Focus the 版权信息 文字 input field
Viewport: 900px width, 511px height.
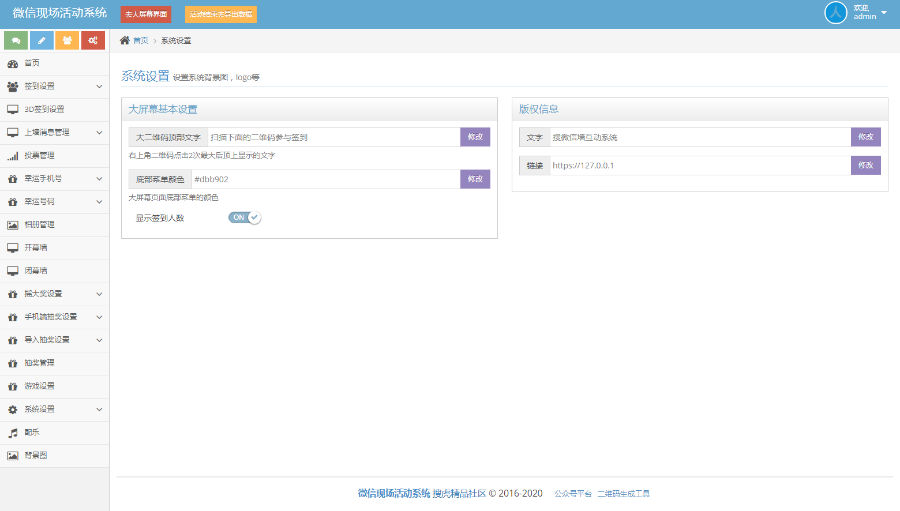pos(700,137)
